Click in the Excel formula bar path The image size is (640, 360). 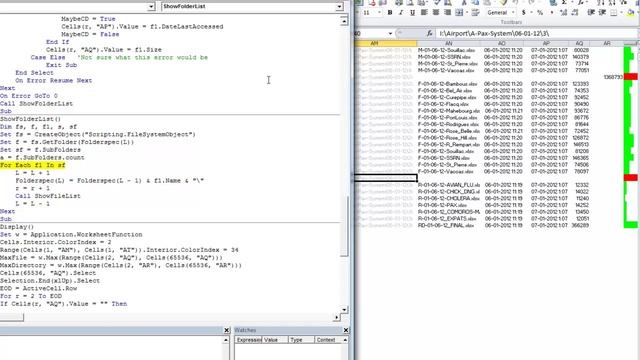point(537,33)
